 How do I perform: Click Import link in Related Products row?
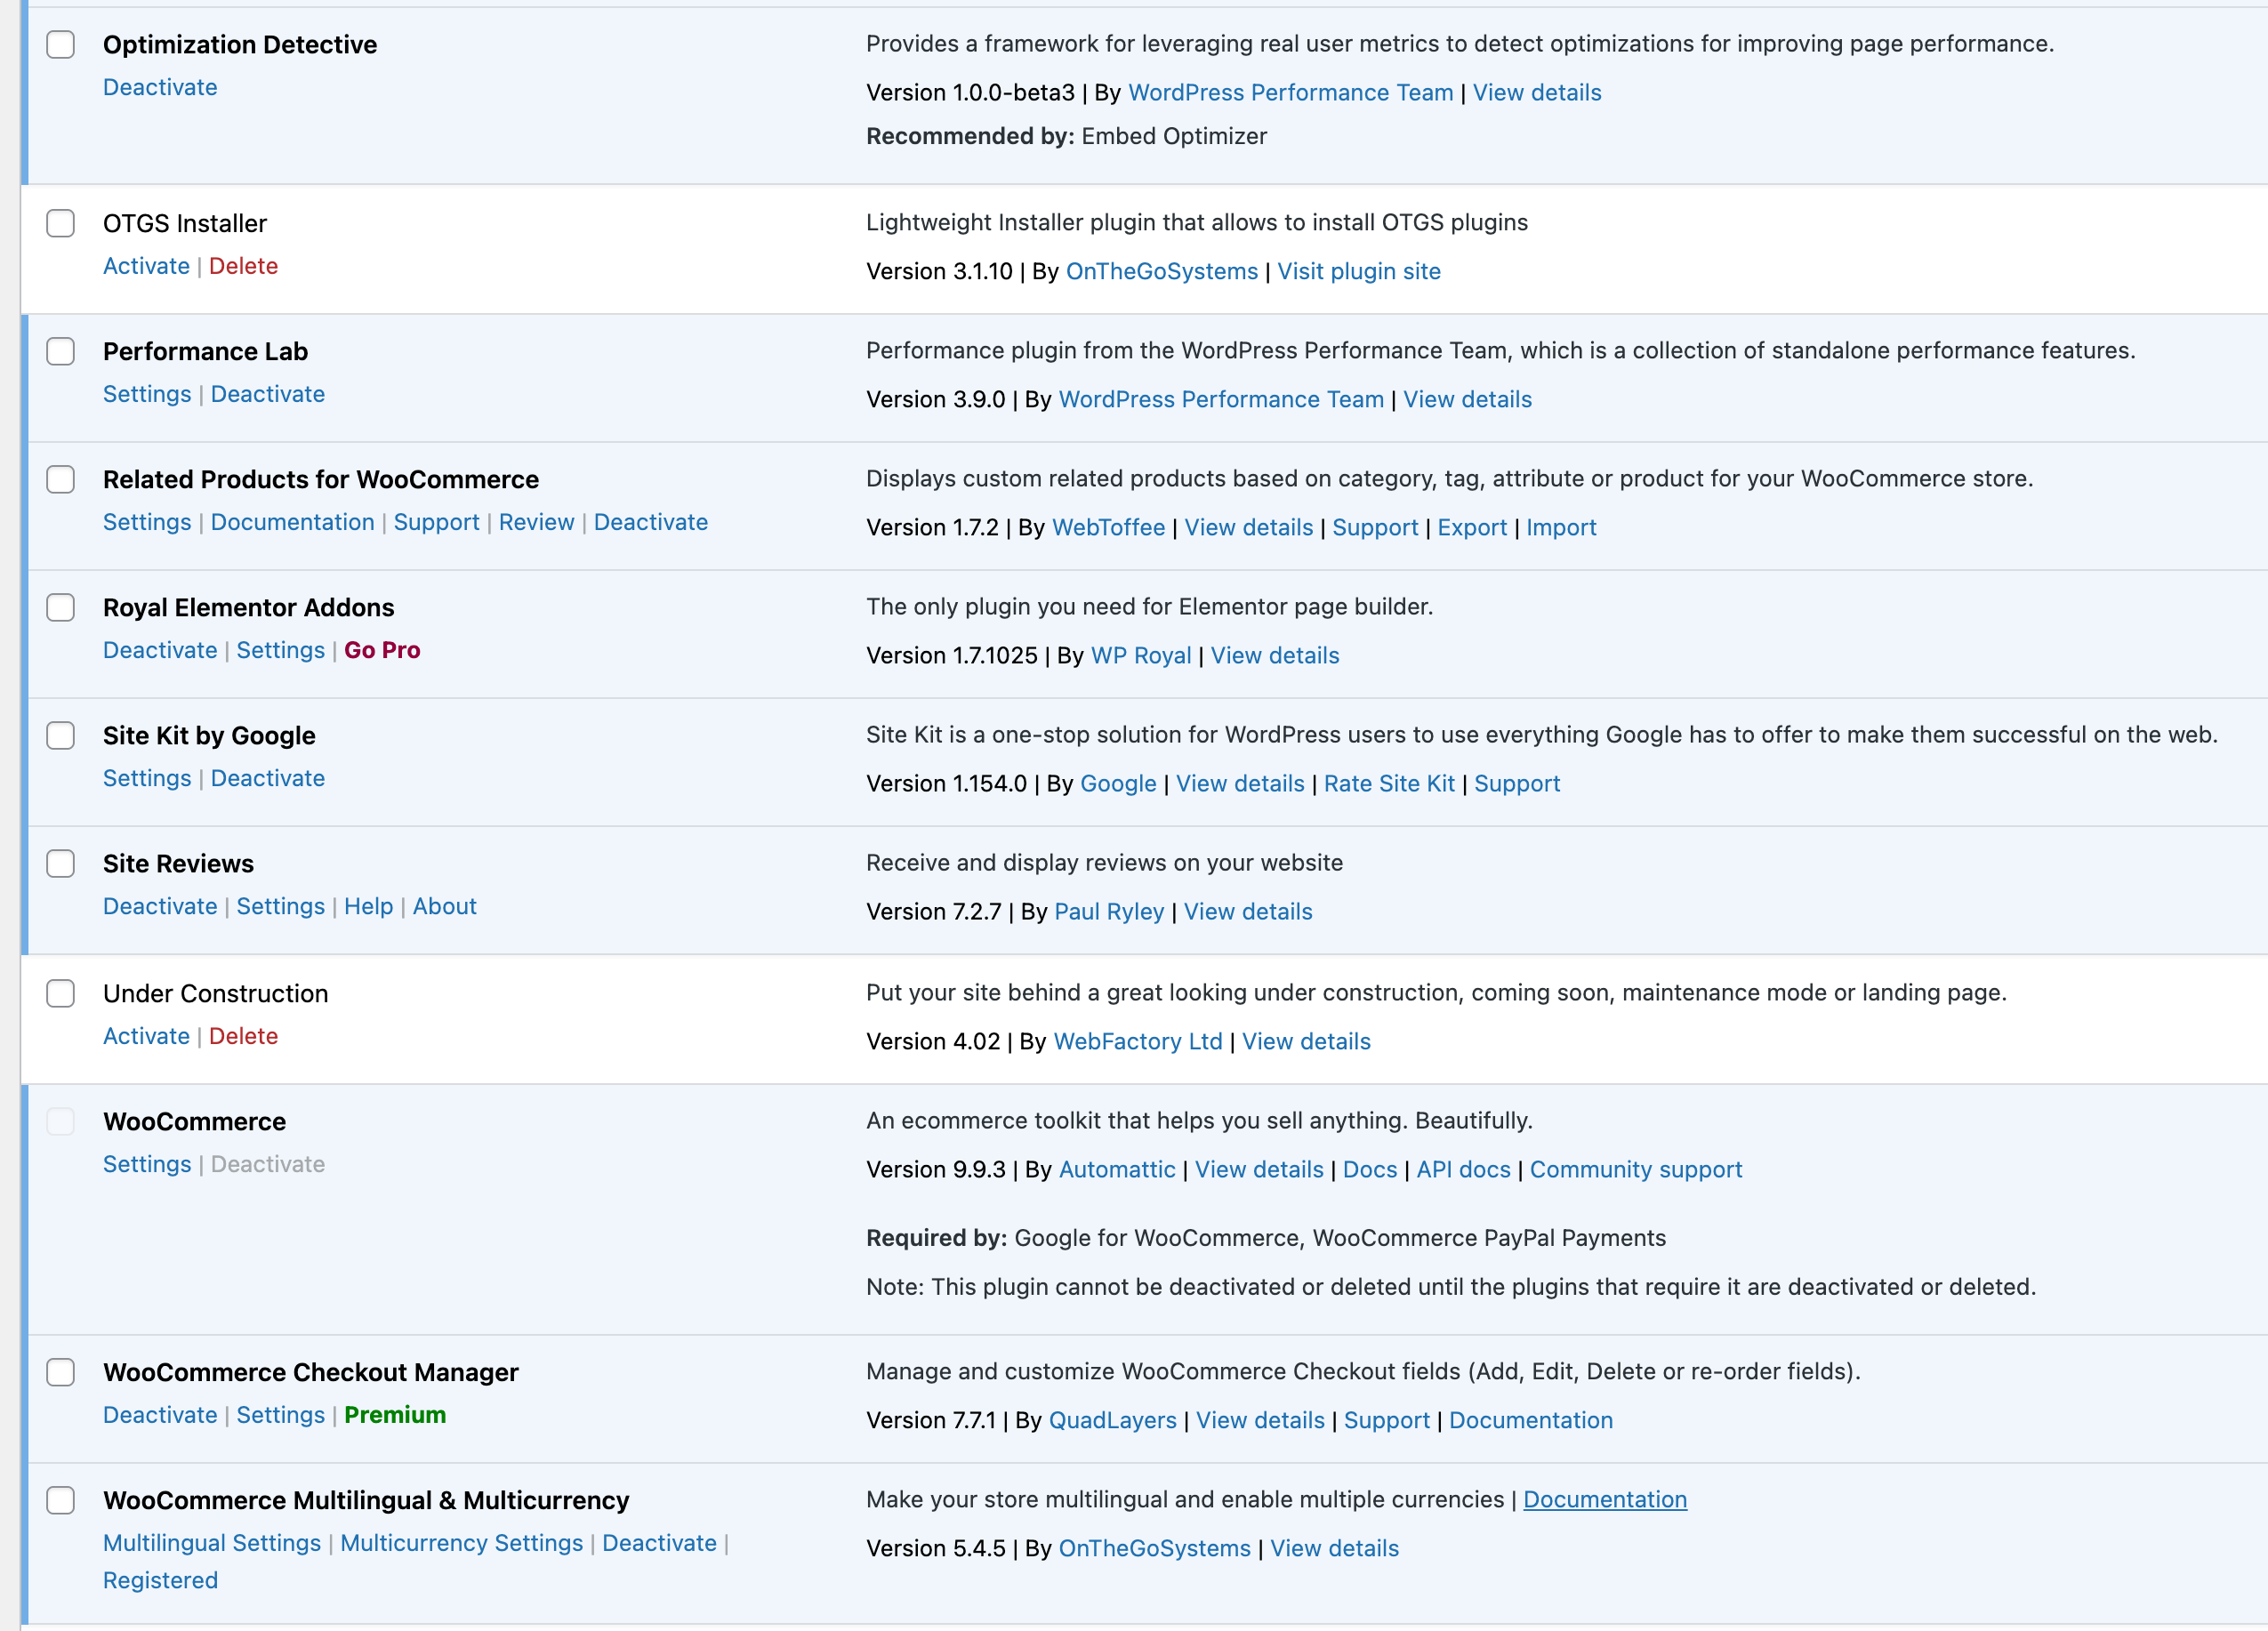[1561, 527]
